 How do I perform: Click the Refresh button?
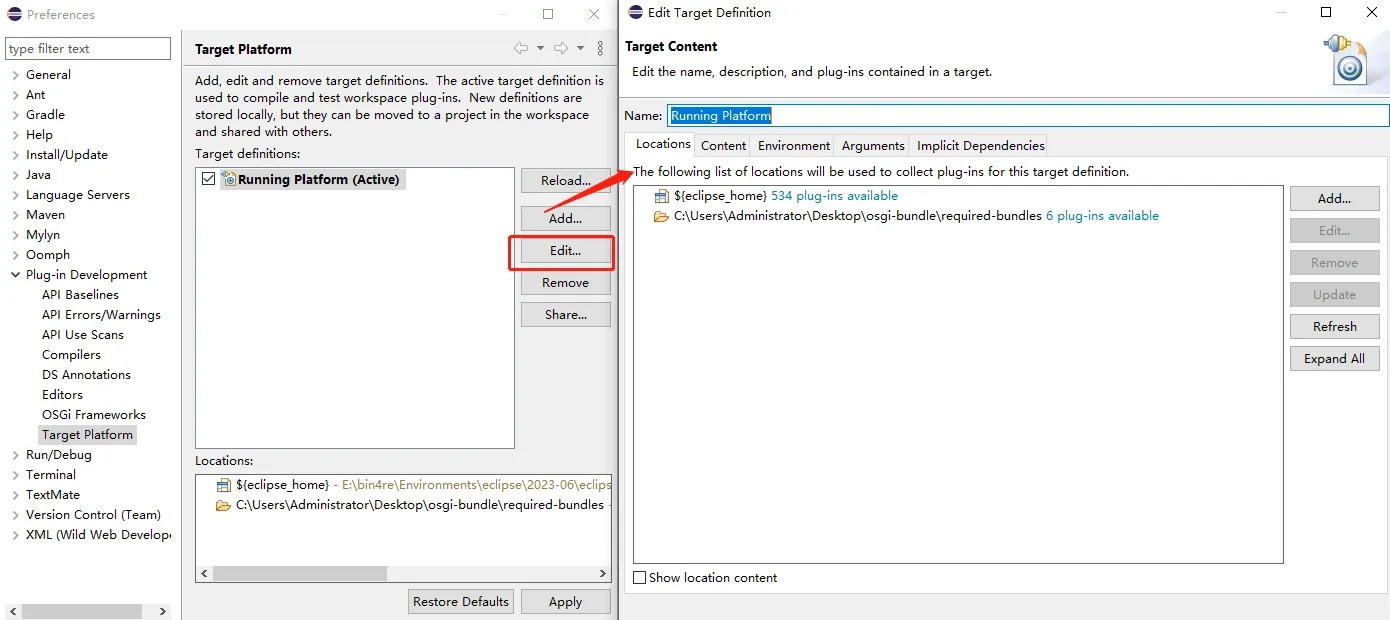[x=1334, y=327]
